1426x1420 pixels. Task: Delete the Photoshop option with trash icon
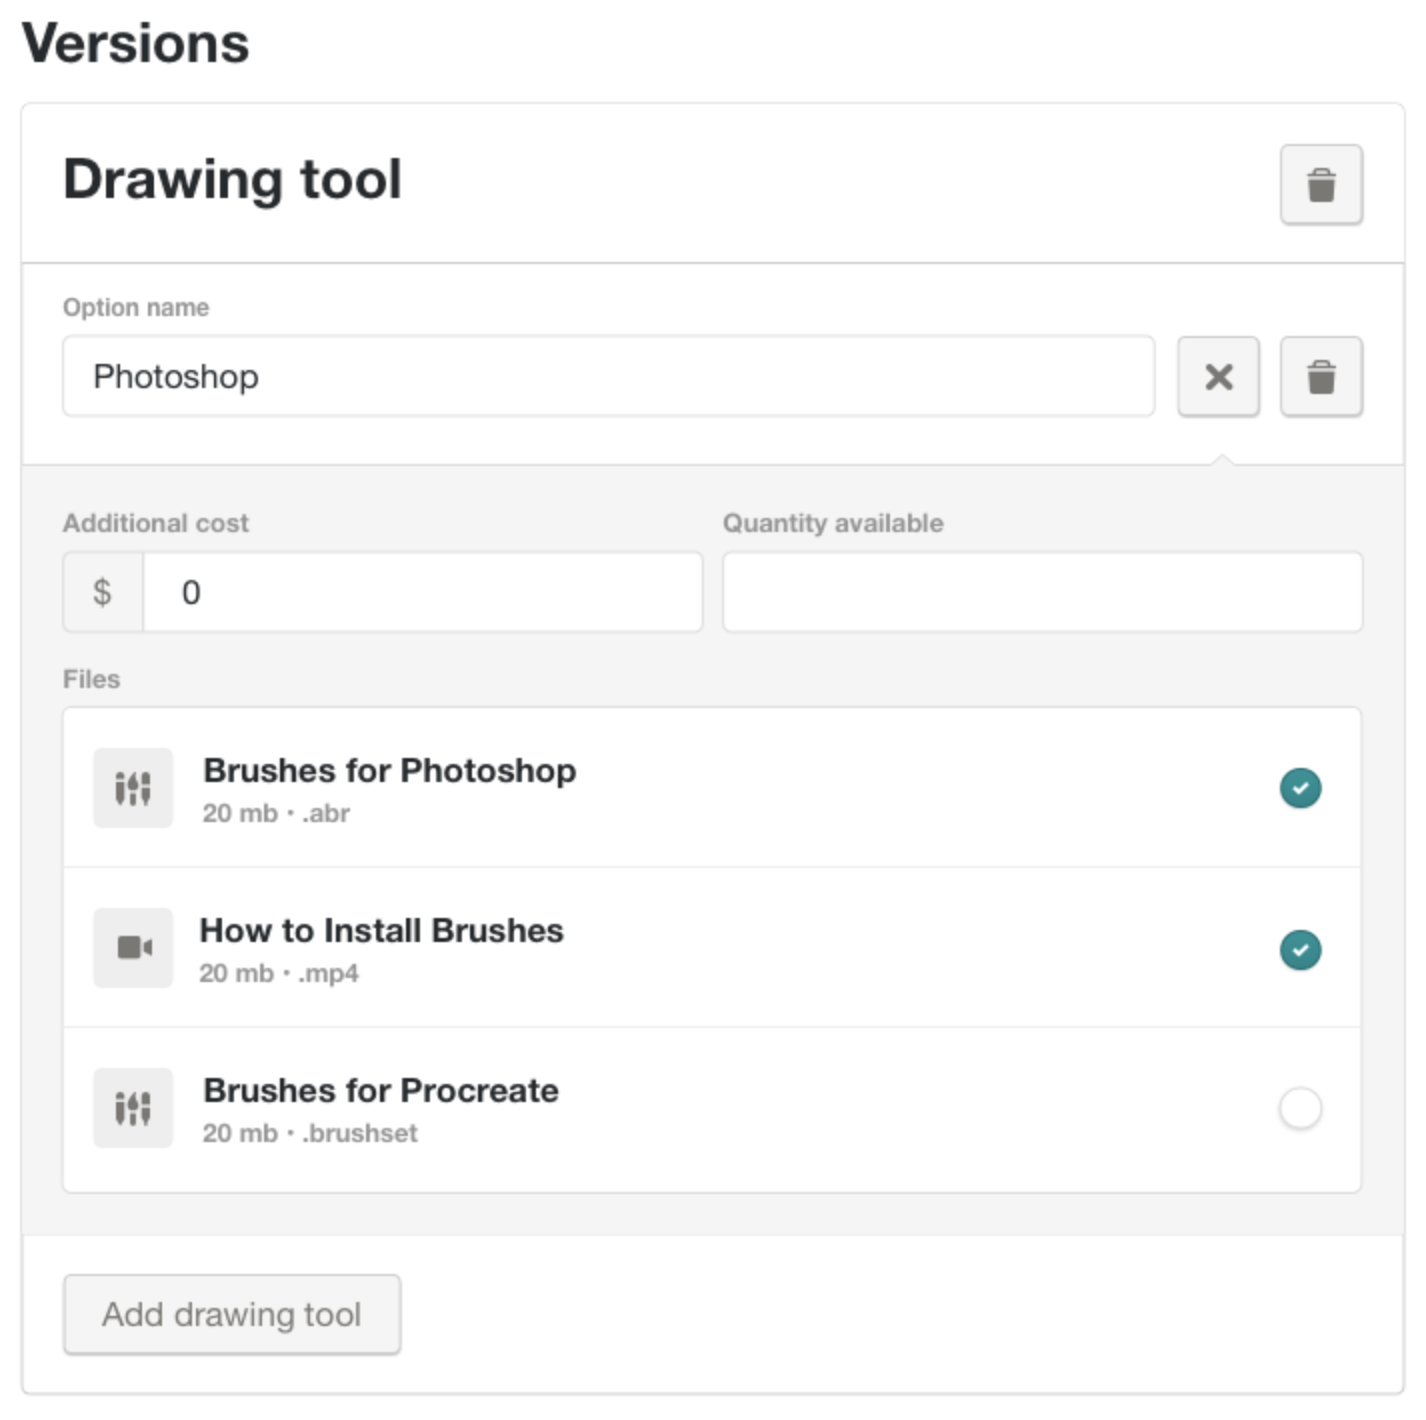tap(1320, 377)
